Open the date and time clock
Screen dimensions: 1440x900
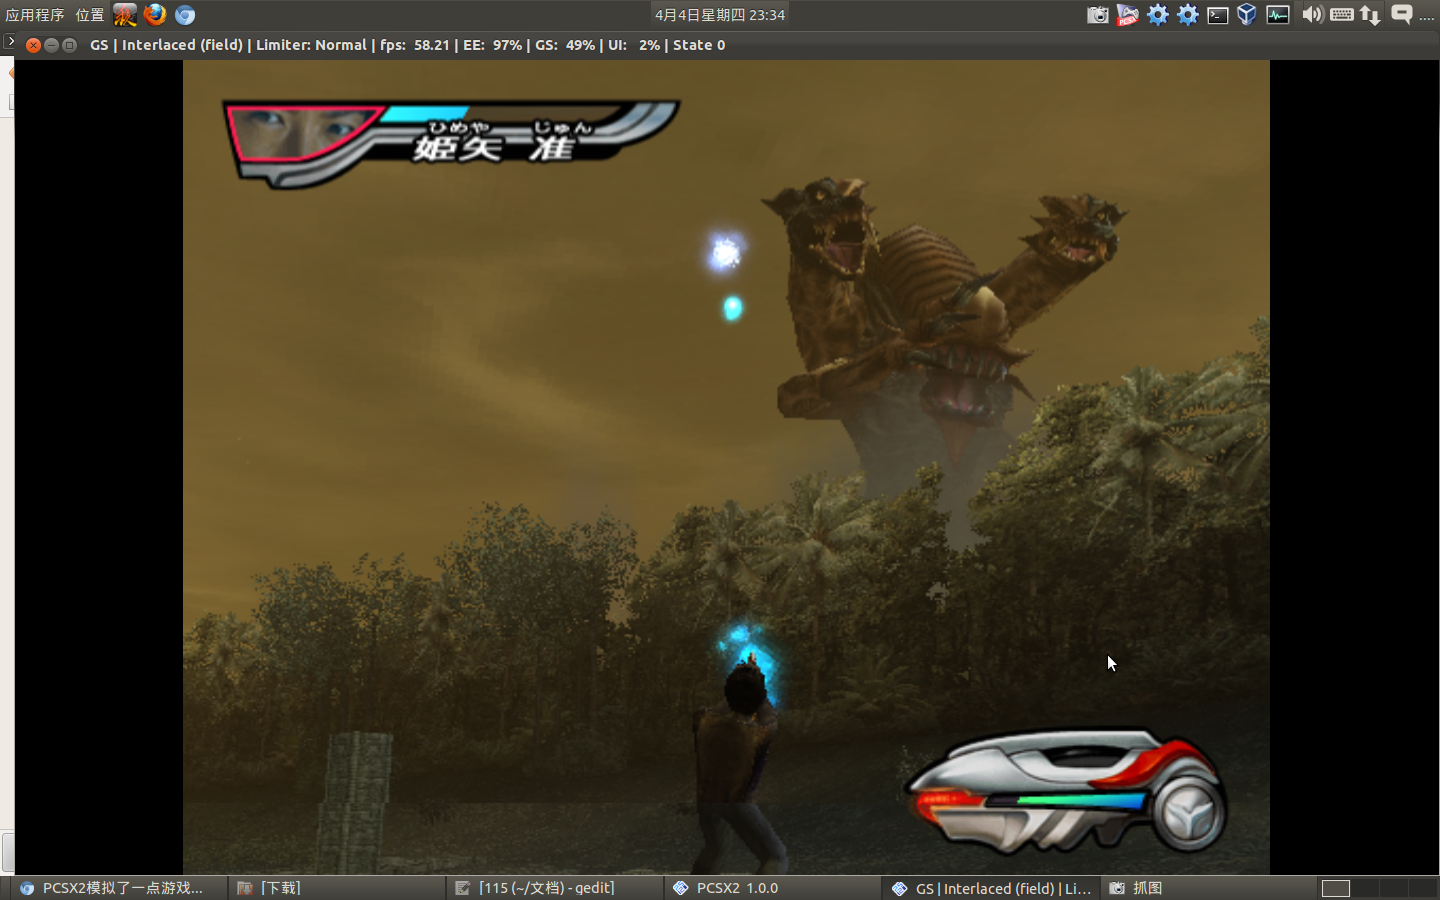click(720, 15)
